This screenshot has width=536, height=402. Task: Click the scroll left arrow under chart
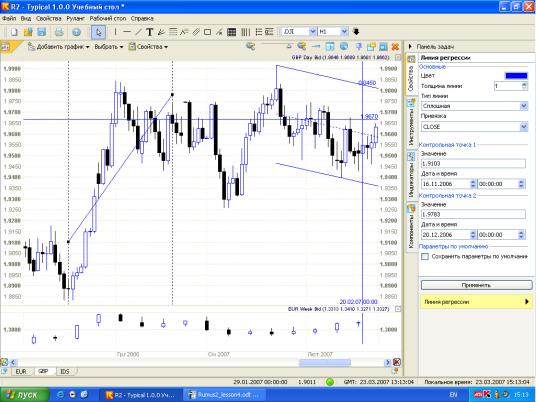click(13, 362)
